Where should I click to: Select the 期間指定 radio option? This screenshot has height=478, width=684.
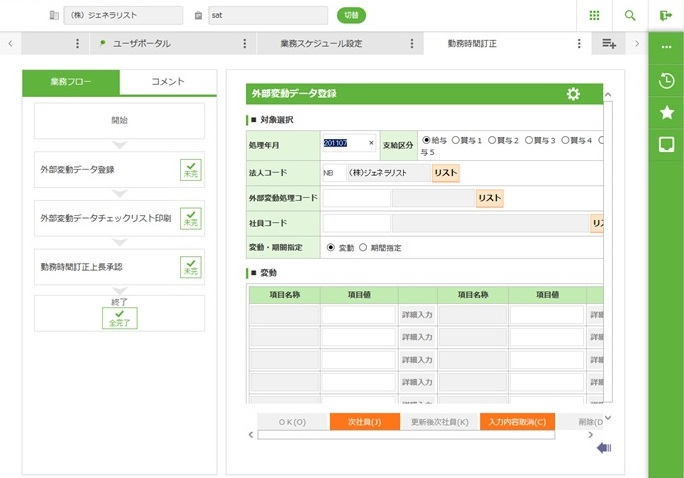[364, 247]
